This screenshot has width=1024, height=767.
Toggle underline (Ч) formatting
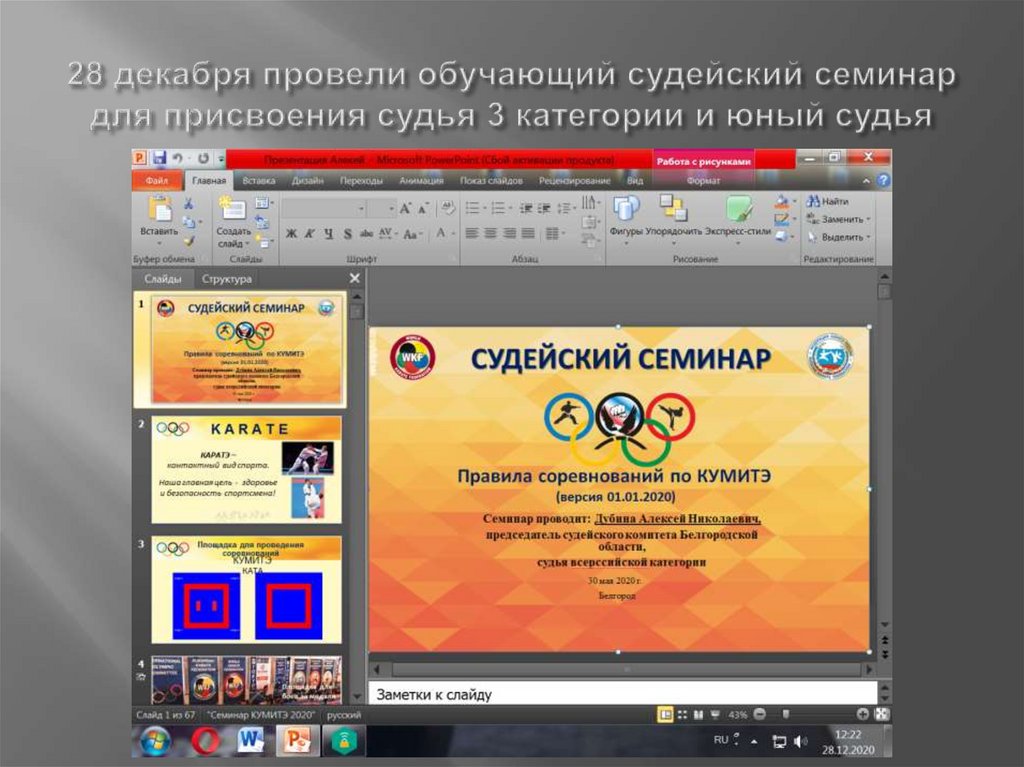click(327, 233)
